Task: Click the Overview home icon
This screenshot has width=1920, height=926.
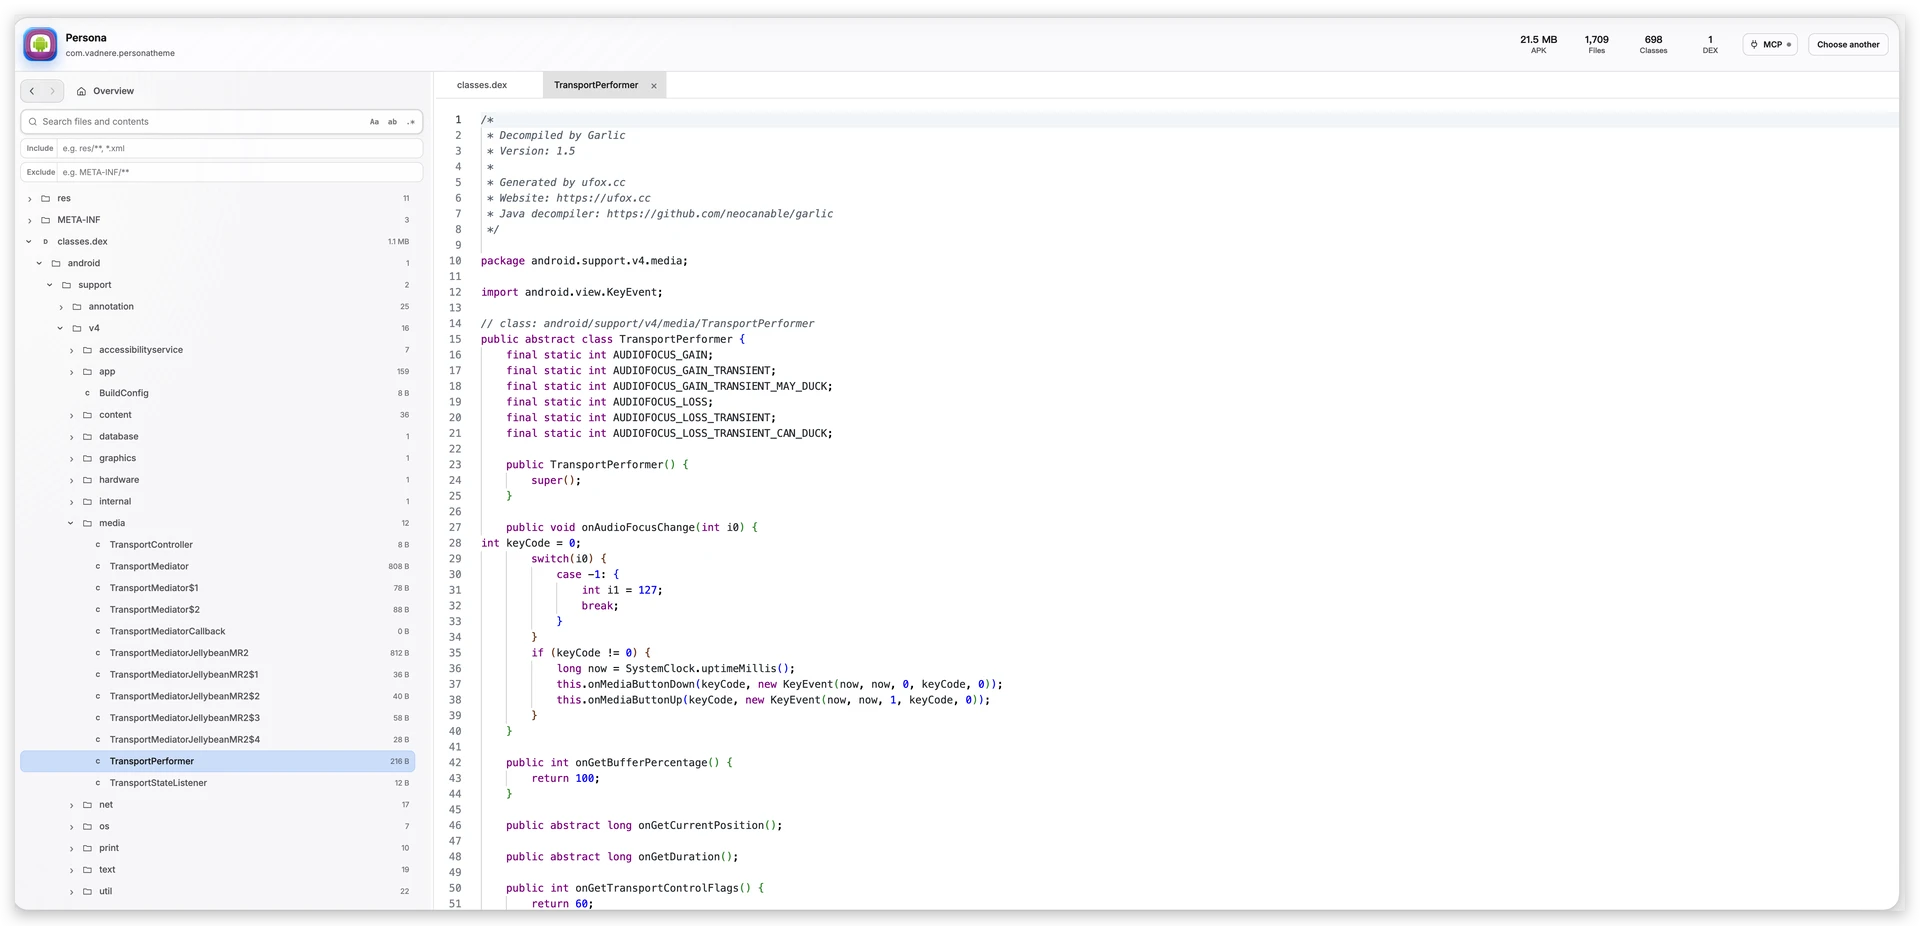Action: click(81, 91)
